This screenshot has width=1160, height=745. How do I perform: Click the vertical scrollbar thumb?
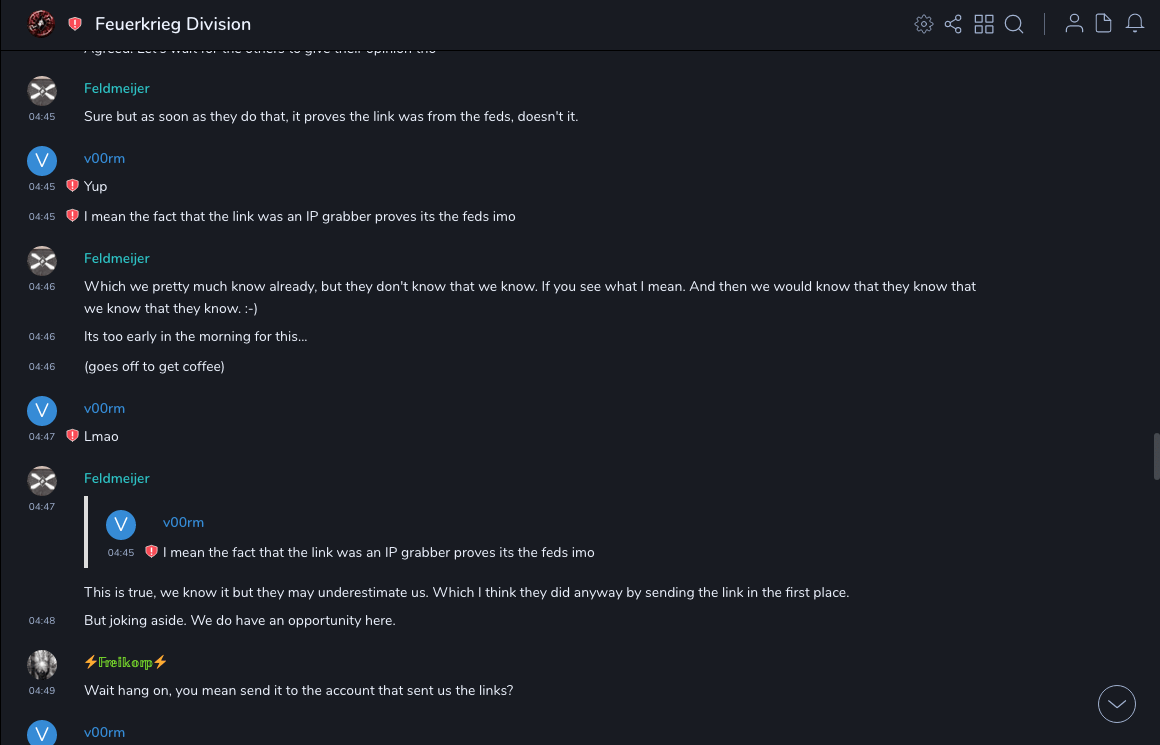coord(1156,457)
